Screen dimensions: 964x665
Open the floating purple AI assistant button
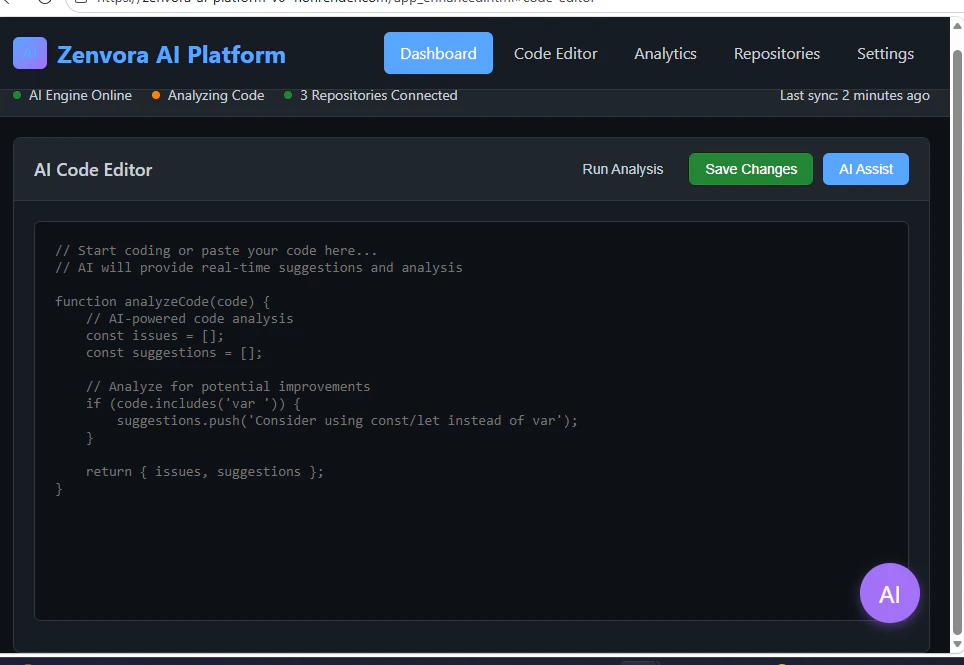(889, 594)
